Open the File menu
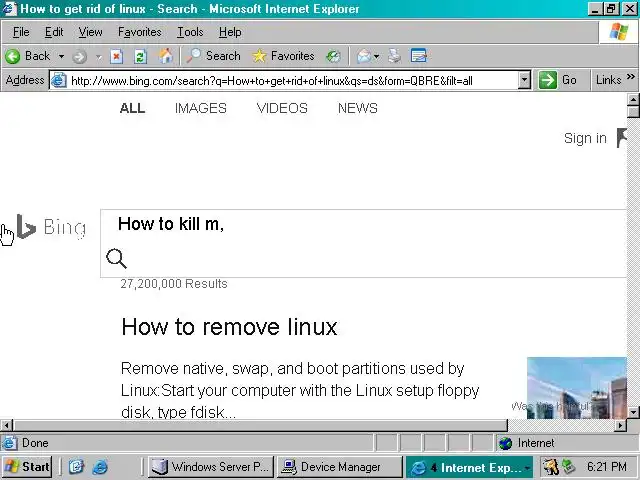640x480 pixels. click(x=21, y=32)
